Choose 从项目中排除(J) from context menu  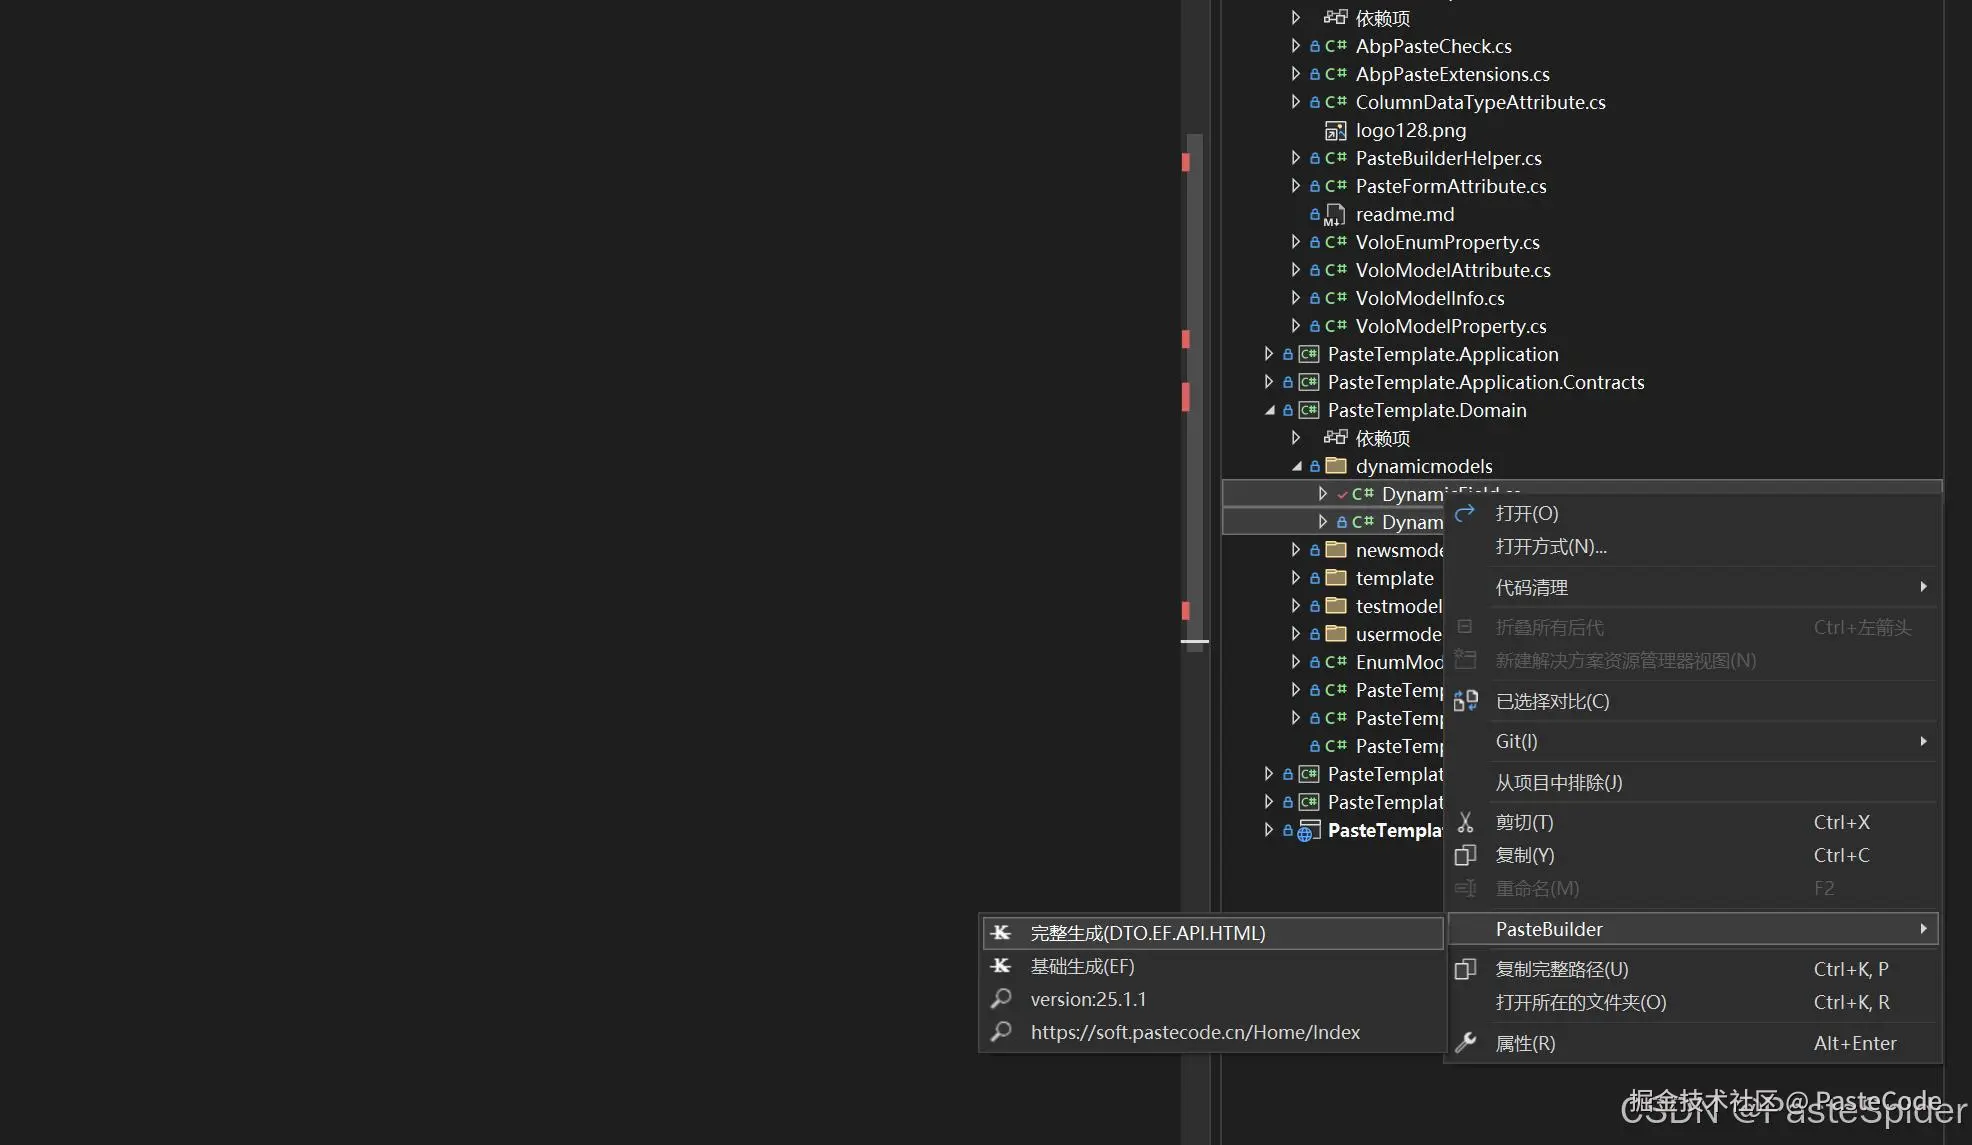tap(1558, 782)
